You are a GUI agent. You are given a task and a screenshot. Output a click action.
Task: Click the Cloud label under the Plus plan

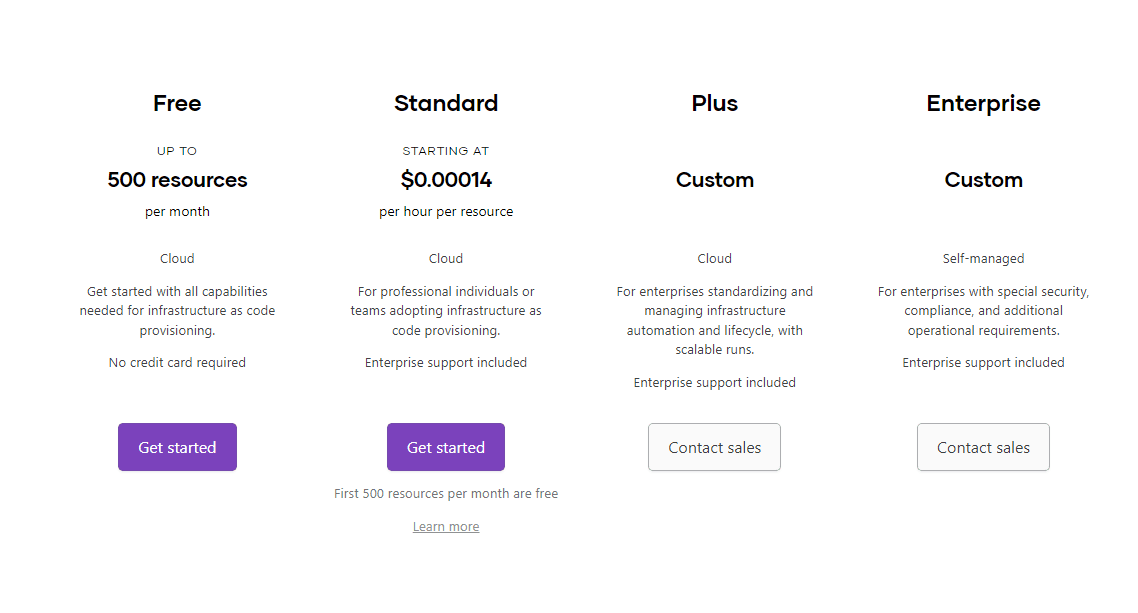click(x=714, y=259)
